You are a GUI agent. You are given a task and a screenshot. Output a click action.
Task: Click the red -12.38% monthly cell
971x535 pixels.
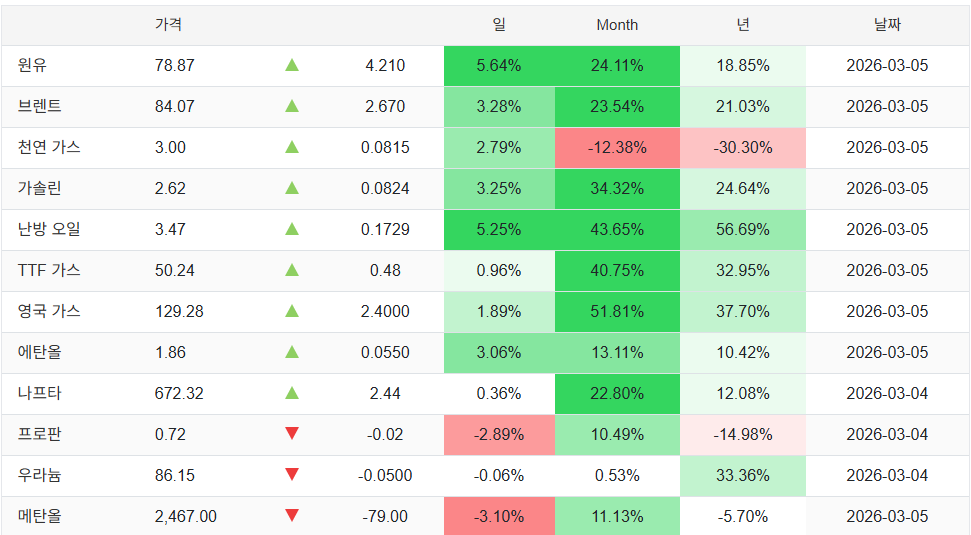pos(617,148)
